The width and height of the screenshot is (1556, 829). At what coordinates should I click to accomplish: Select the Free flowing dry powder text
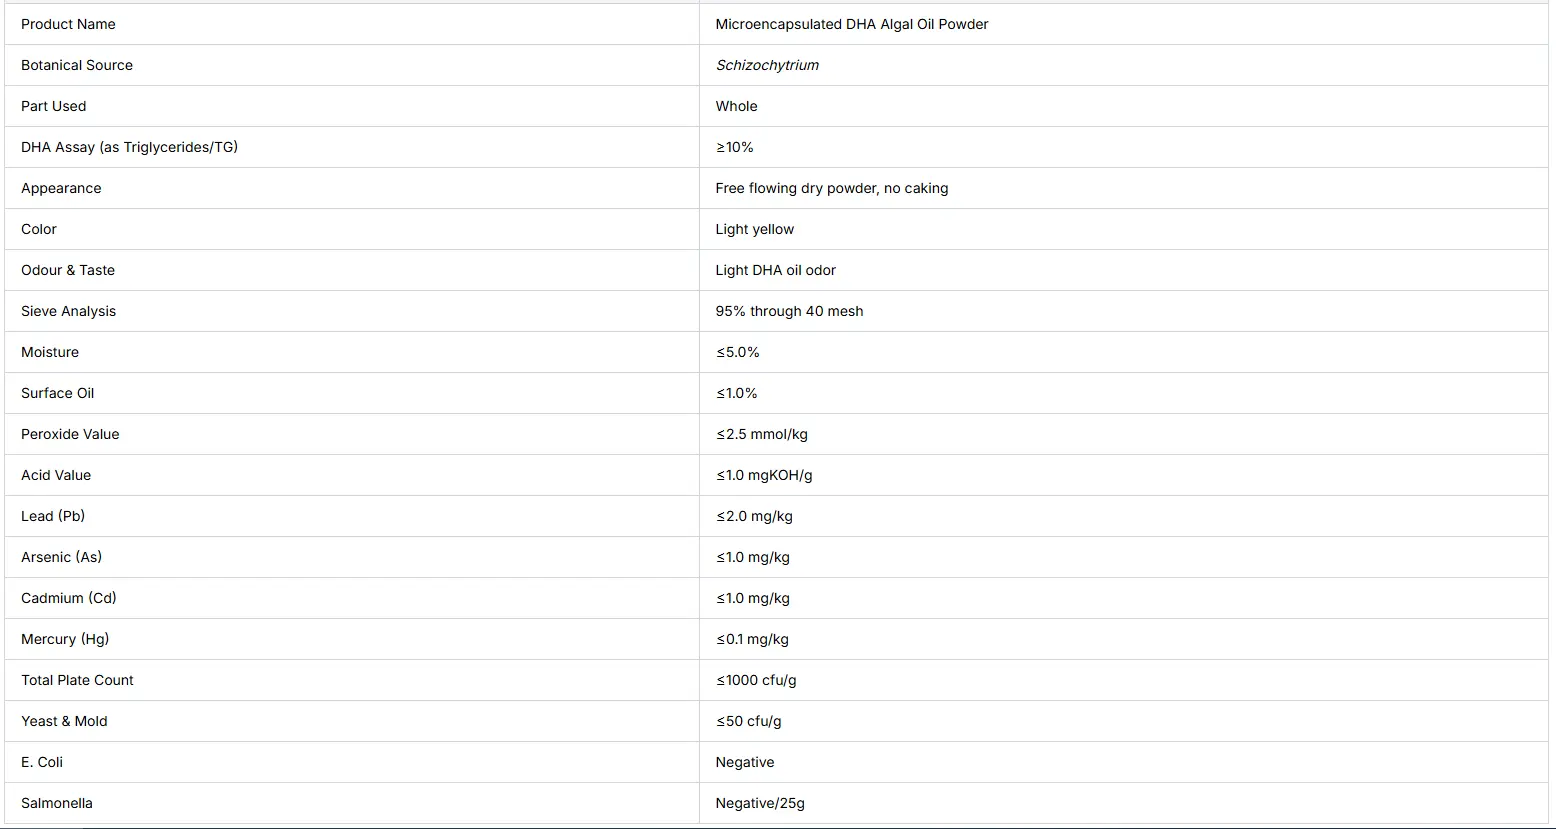pos(795,188)
